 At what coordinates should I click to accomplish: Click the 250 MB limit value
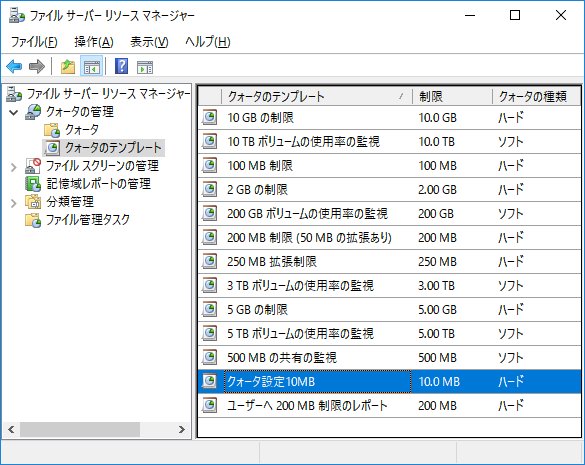pos(437,261)
